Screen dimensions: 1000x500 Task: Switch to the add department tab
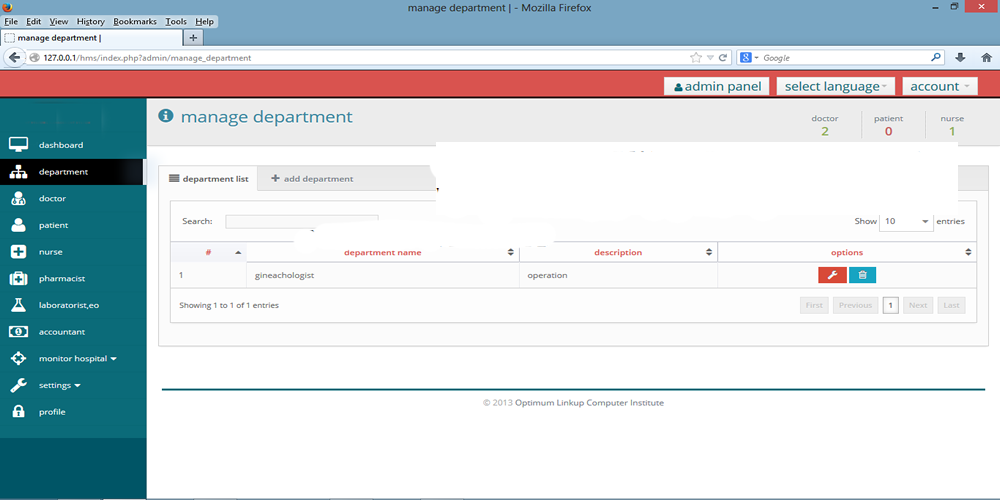pyautogui.click(x=312, y=179)
